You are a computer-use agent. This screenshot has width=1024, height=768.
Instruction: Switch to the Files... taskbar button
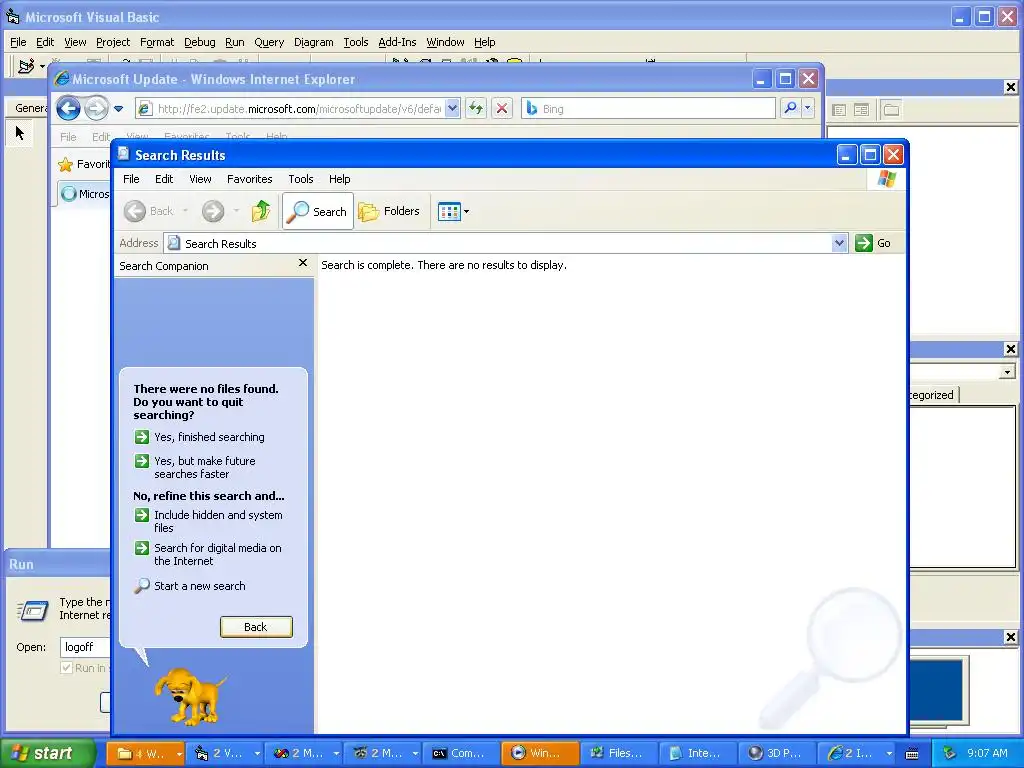tap(618, 753)
